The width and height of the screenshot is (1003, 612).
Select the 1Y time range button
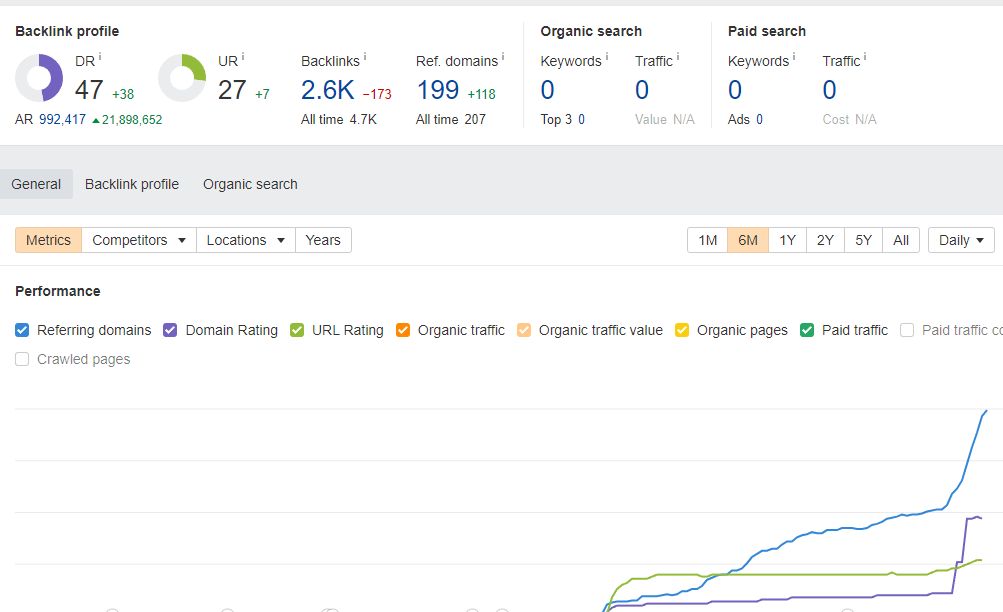pyautogui.click(x=787, y=240)
